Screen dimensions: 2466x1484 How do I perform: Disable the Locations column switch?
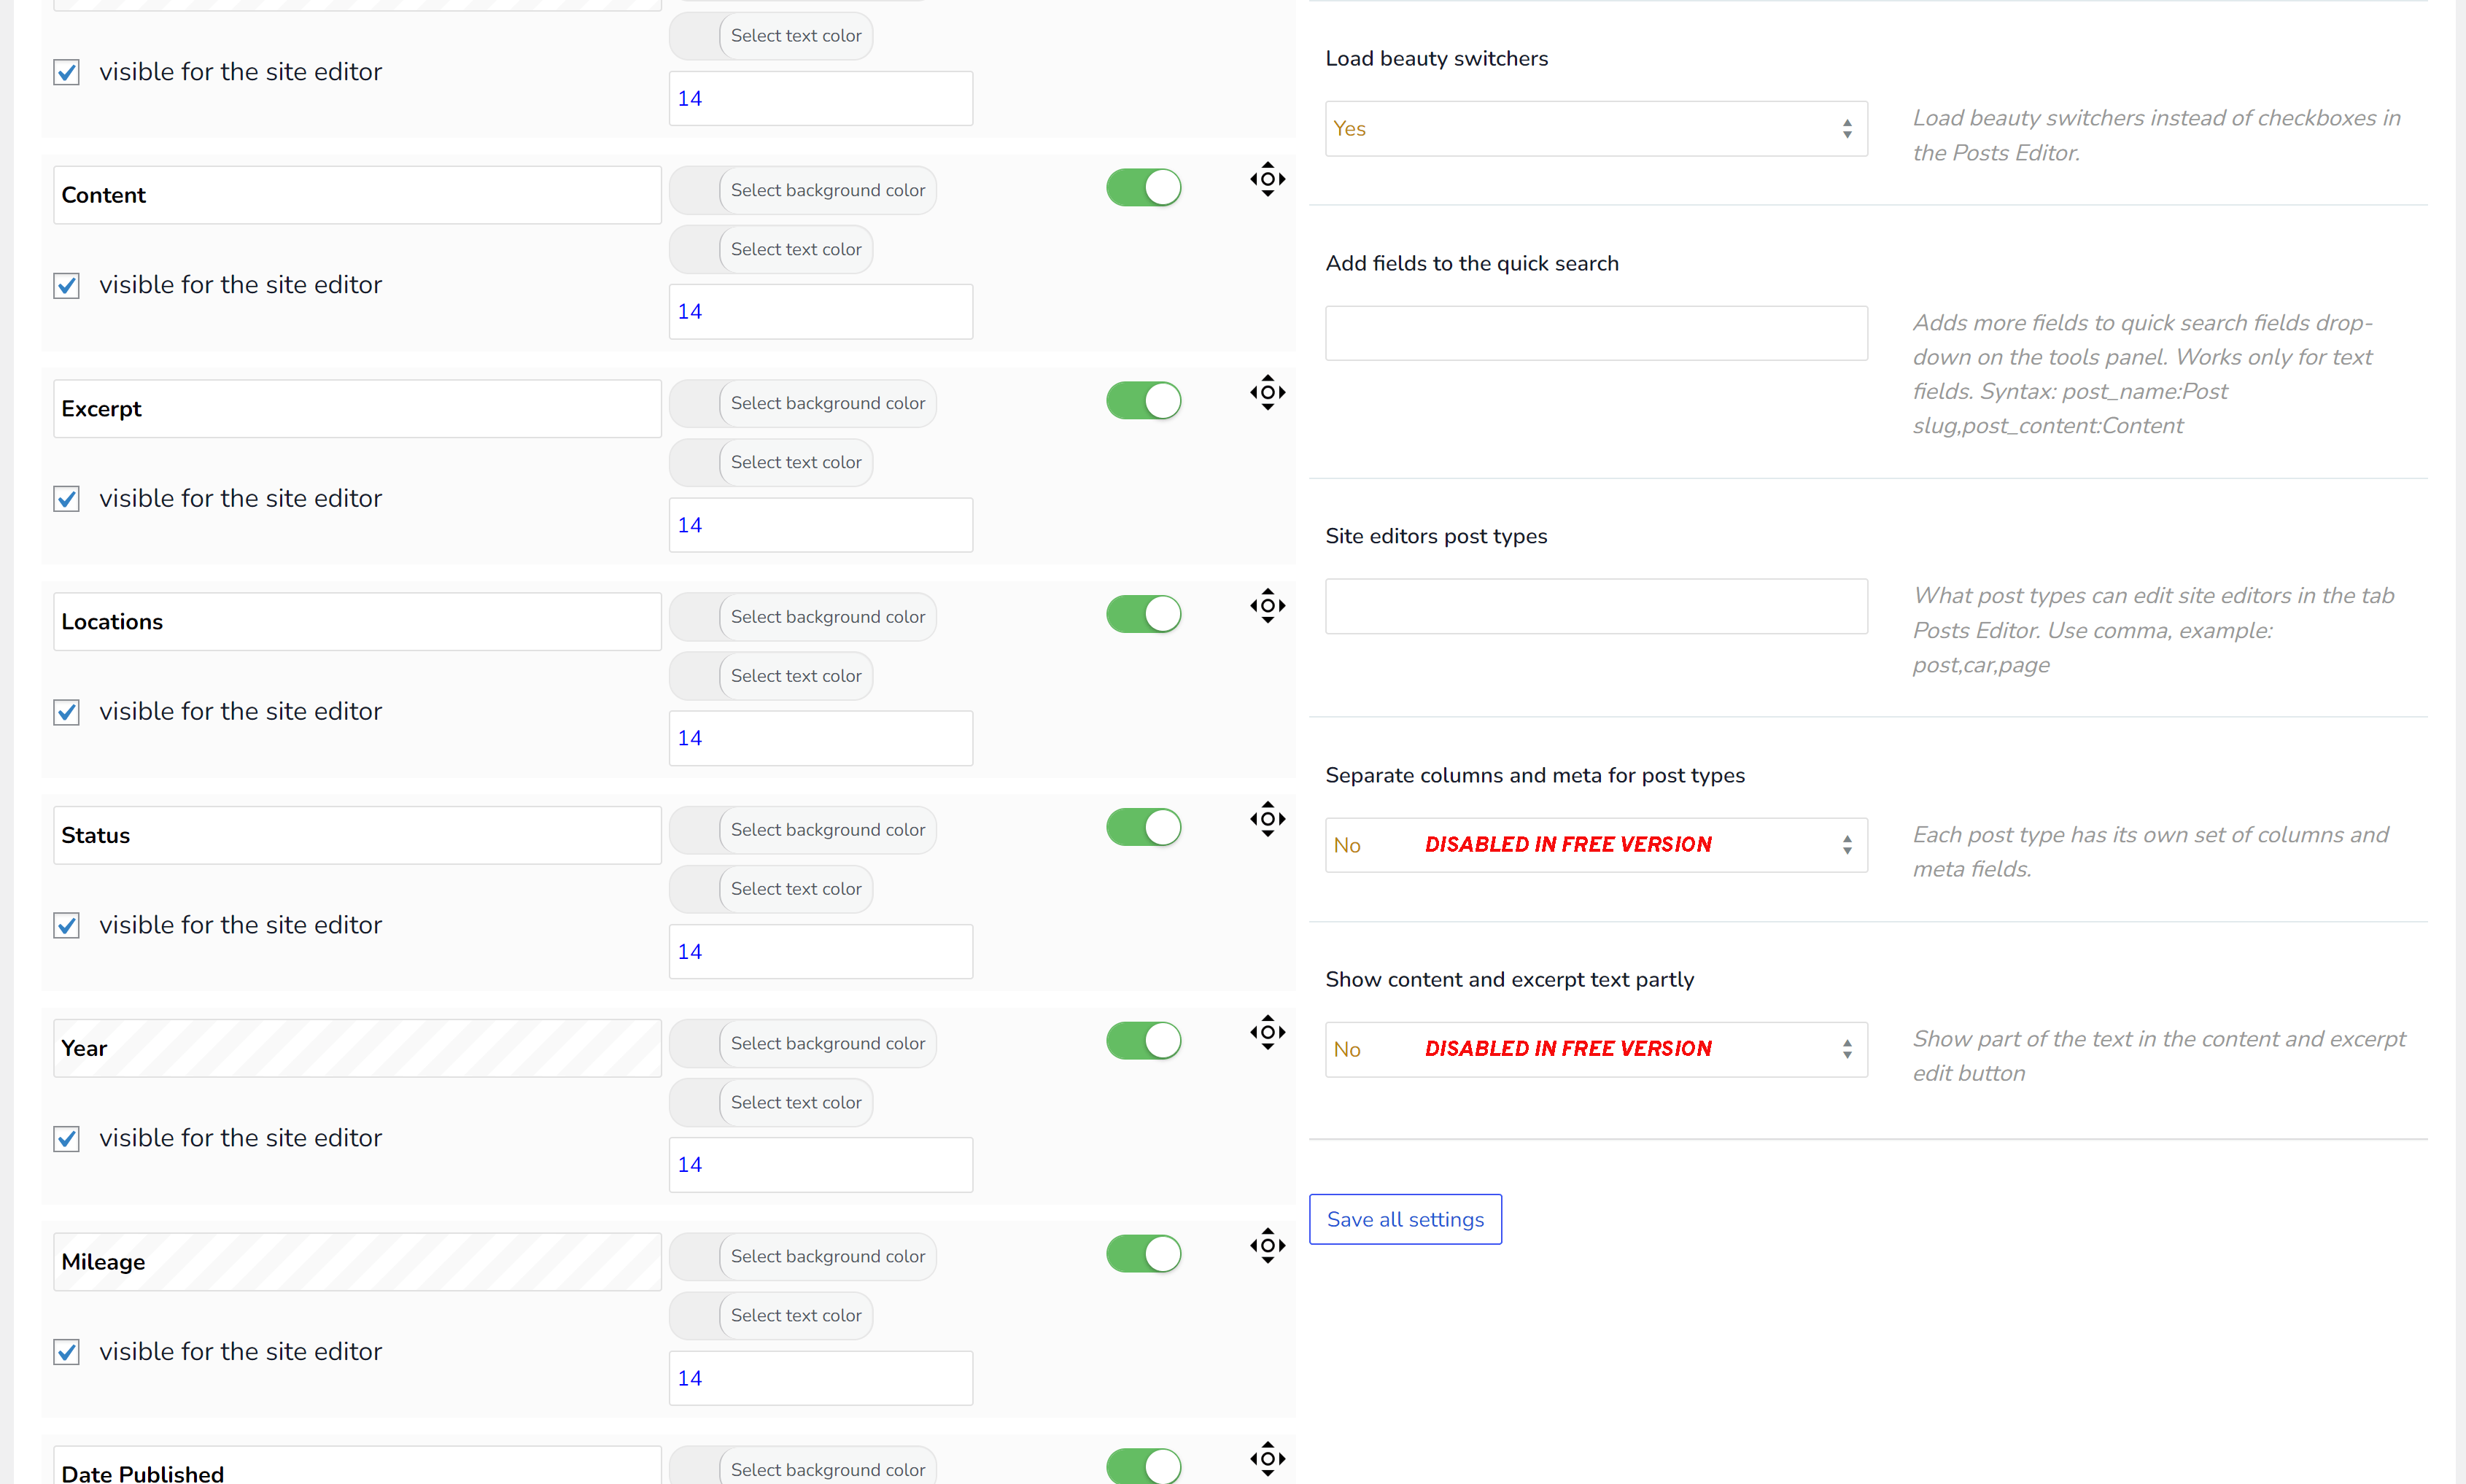pyautogui.click(x=1143, y=614)
